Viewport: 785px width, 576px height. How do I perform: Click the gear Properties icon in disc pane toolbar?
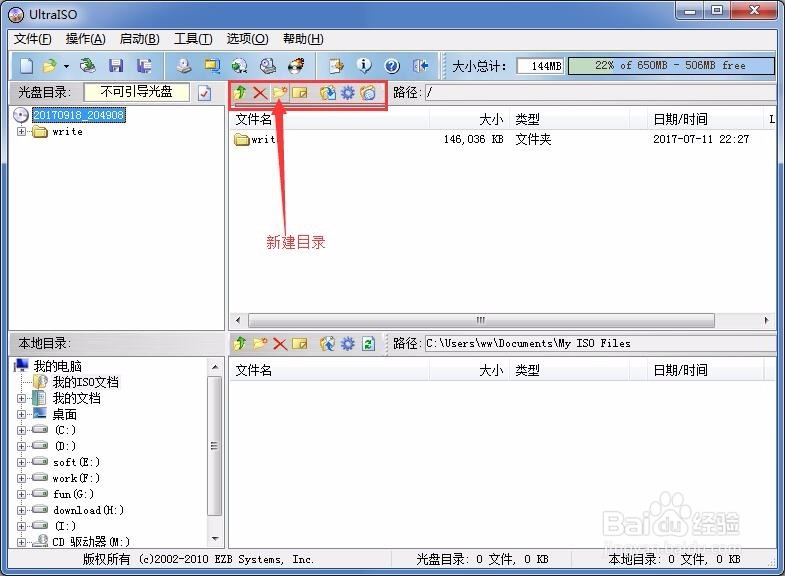pos(347,93)
